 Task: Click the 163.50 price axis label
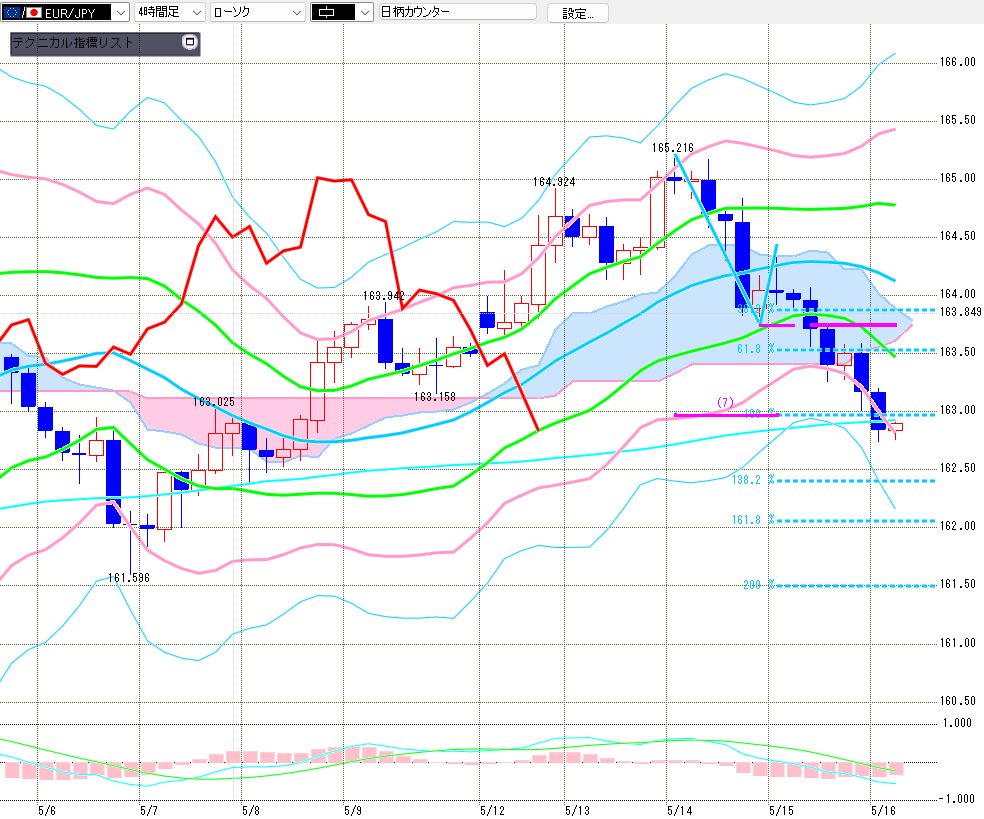pos(958,352)
